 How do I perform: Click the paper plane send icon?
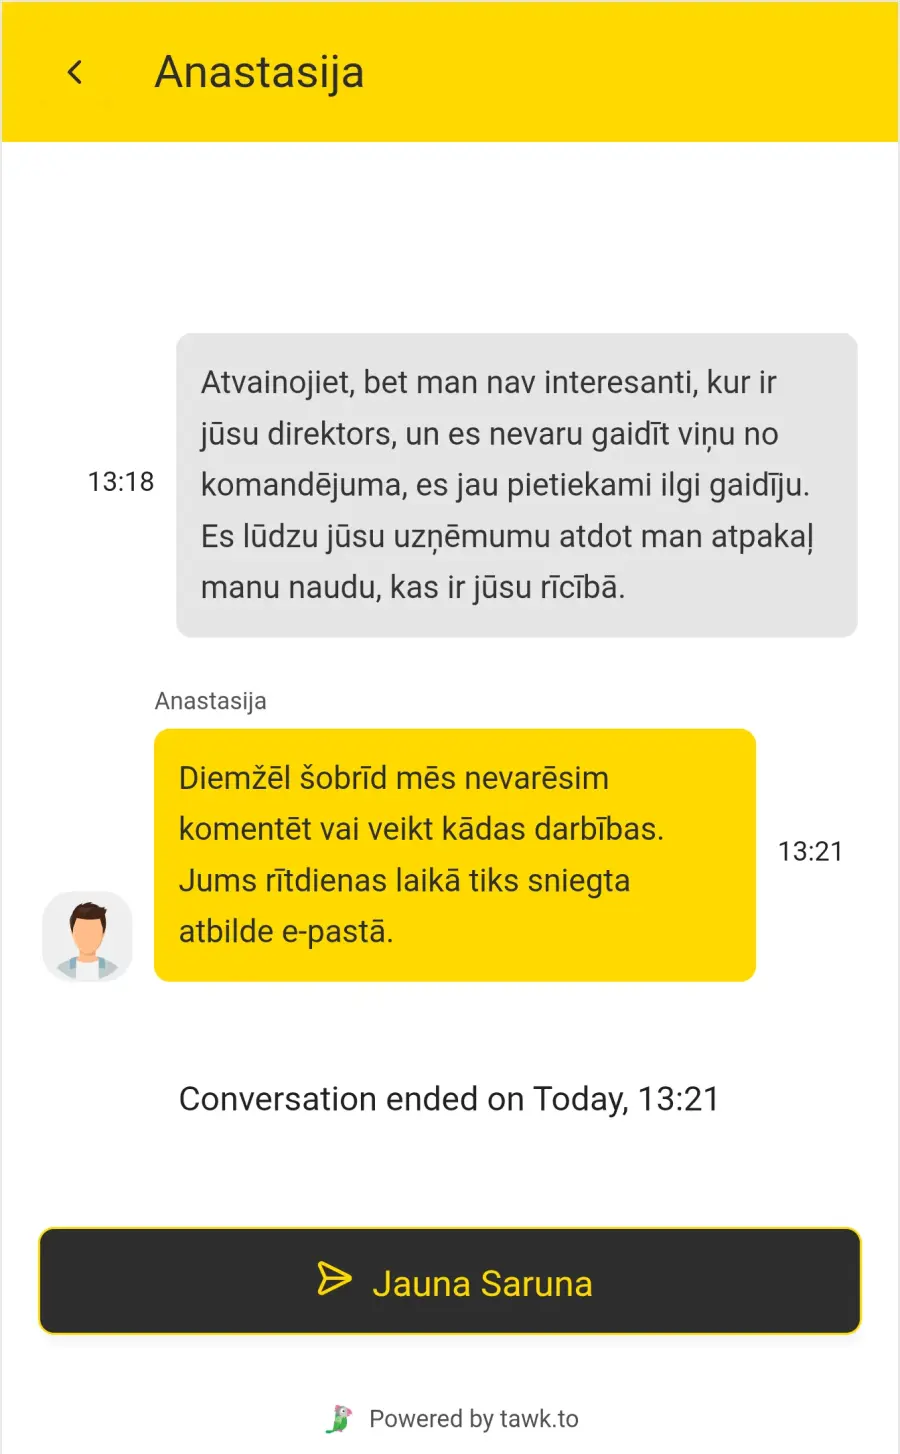tap(334, 1279)
